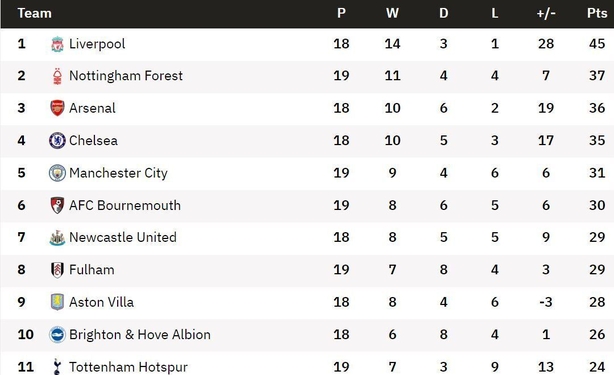Image resolution: width=614 pixels, height=375 pixels.
Task: Open the Liverpool team link
Action: coord(97,44)
